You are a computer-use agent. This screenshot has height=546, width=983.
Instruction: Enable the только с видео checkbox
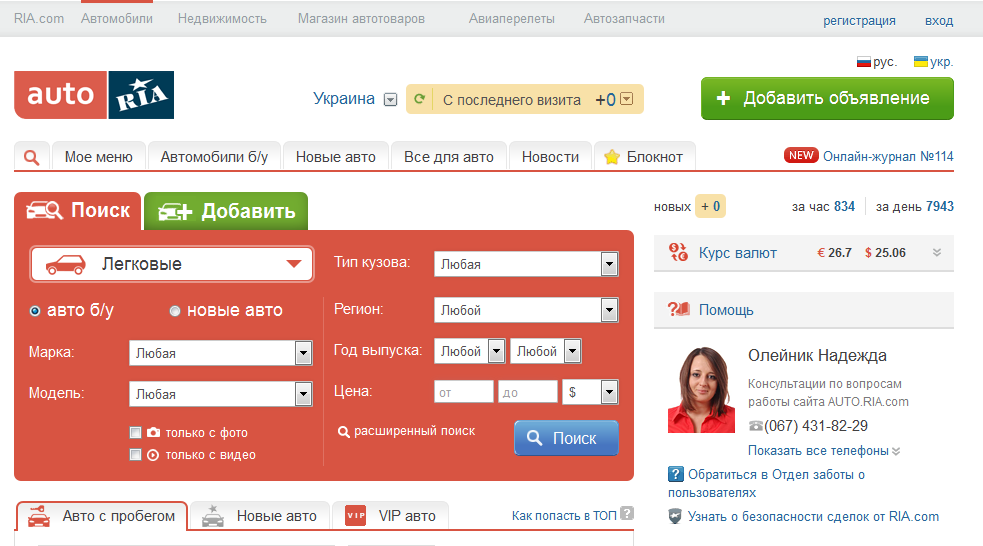click(x=135, y=454)
